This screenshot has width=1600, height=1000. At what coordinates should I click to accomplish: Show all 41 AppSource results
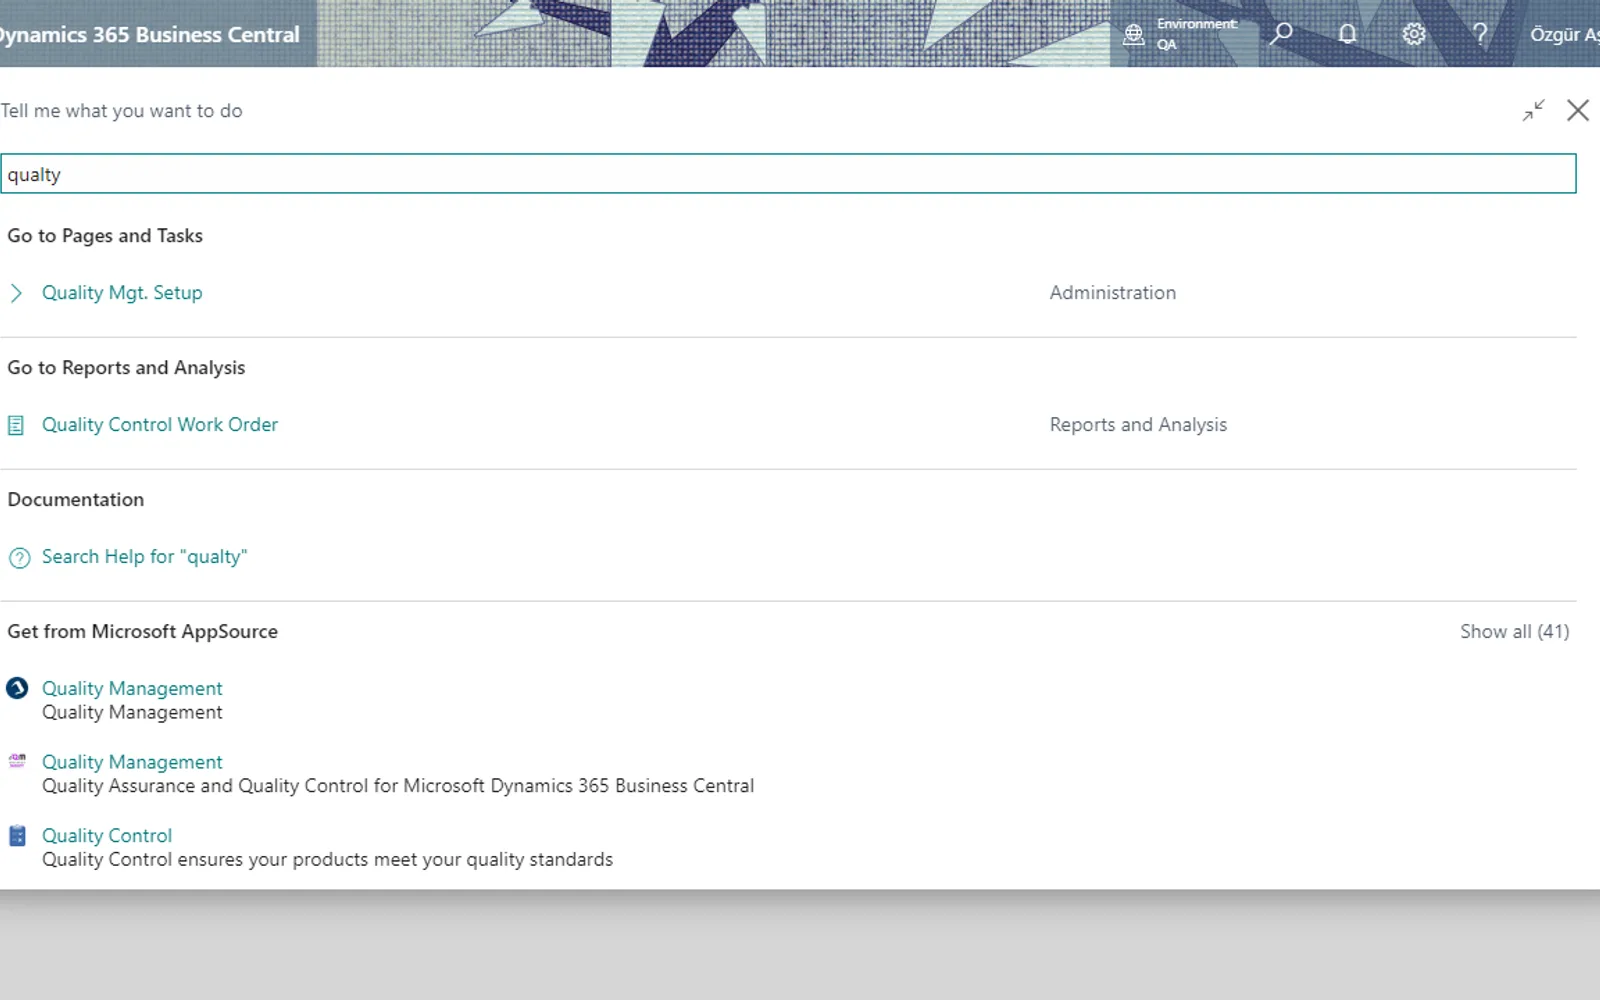pyautogui.click(x=1514, y=632)
